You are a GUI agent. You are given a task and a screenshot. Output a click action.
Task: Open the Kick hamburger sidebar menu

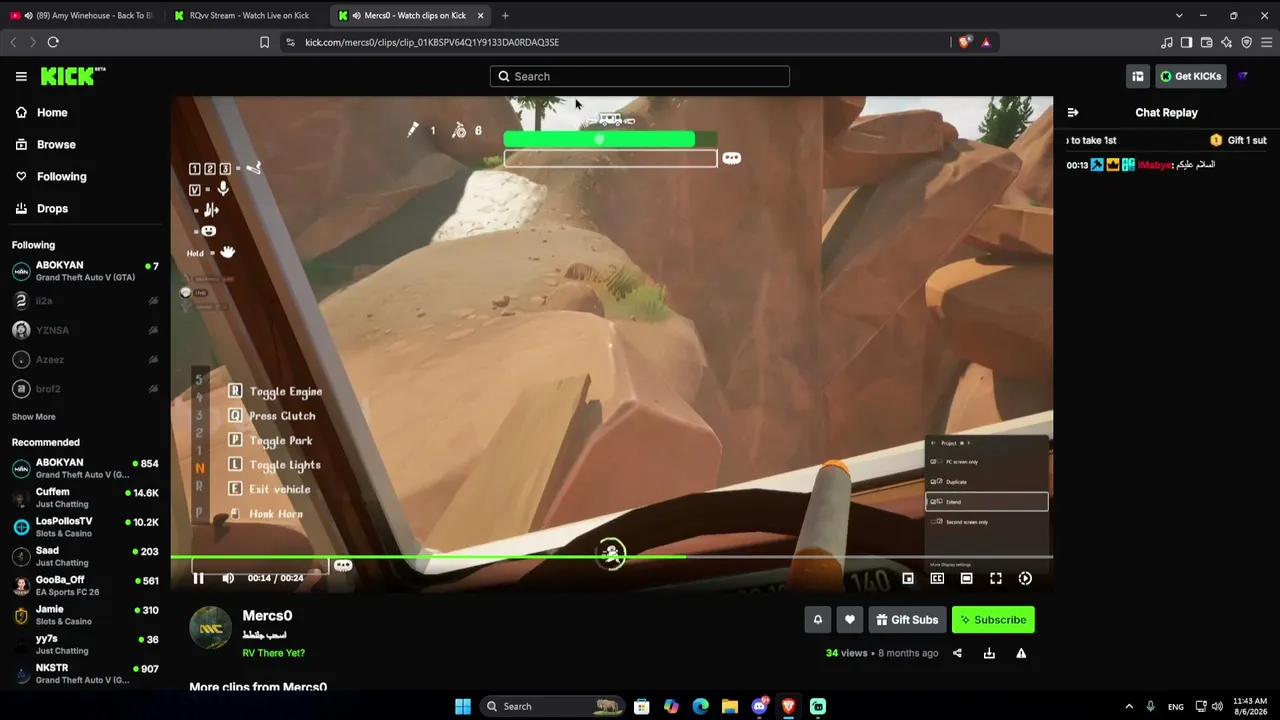click(21, 76)
